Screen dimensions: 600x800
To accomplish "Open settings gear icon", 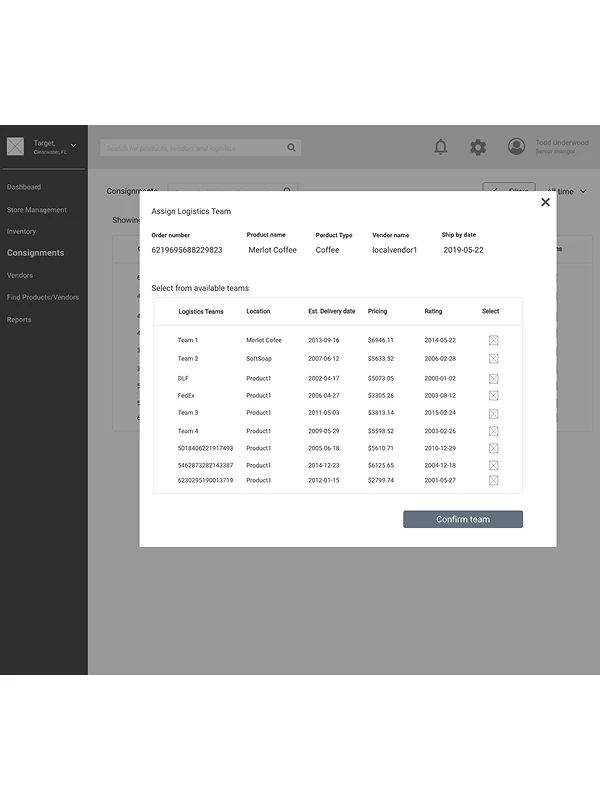I will pos(478,147).
